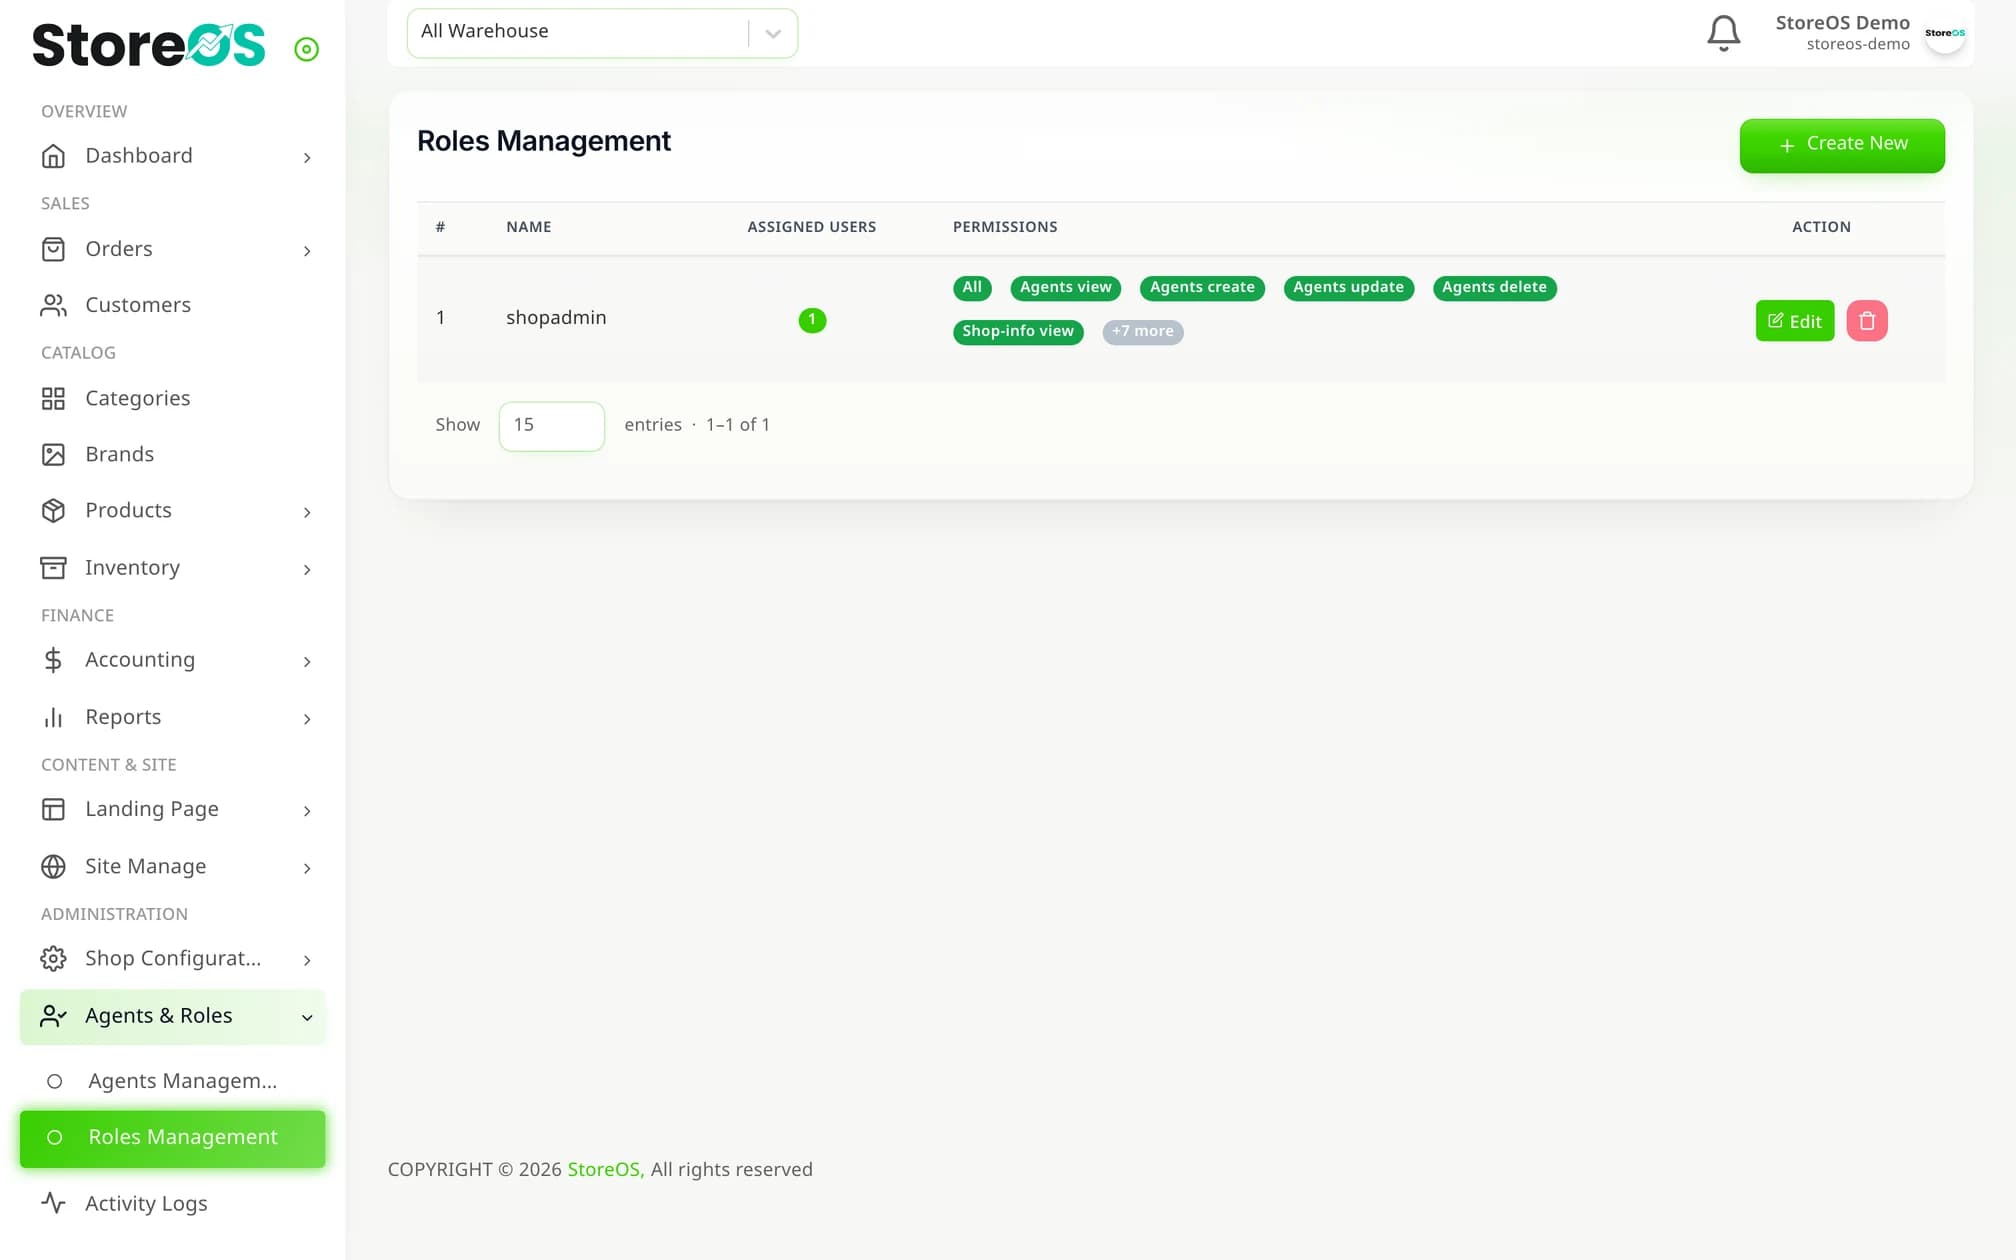Click the Inventory archive icon

53,568
